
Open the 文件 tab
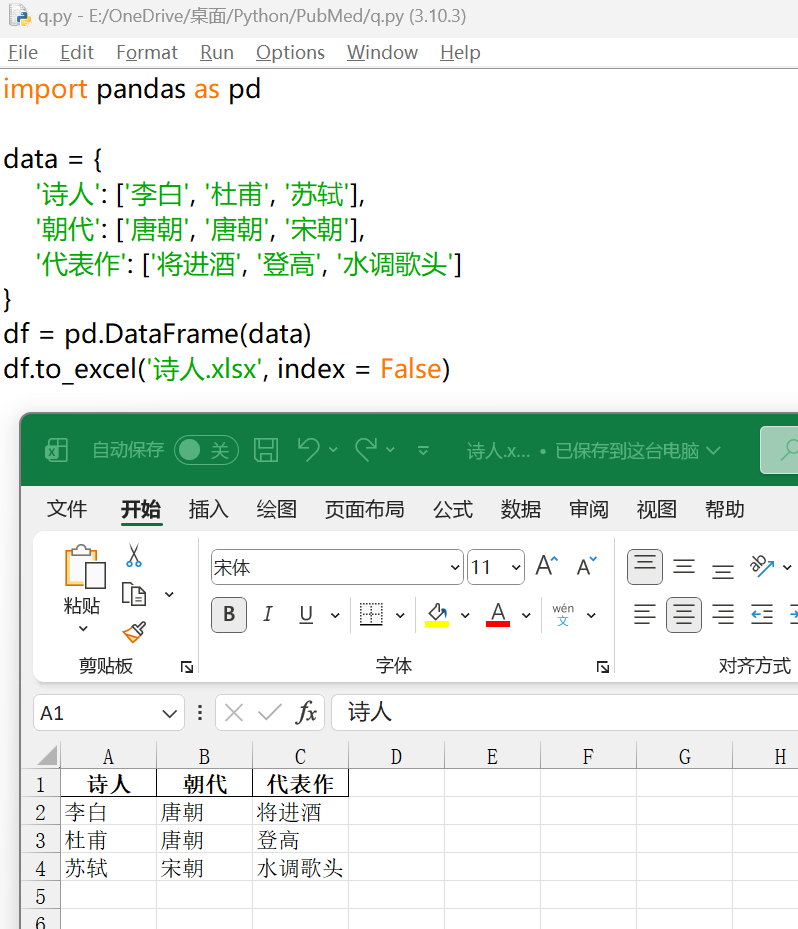tap(66, 509)
